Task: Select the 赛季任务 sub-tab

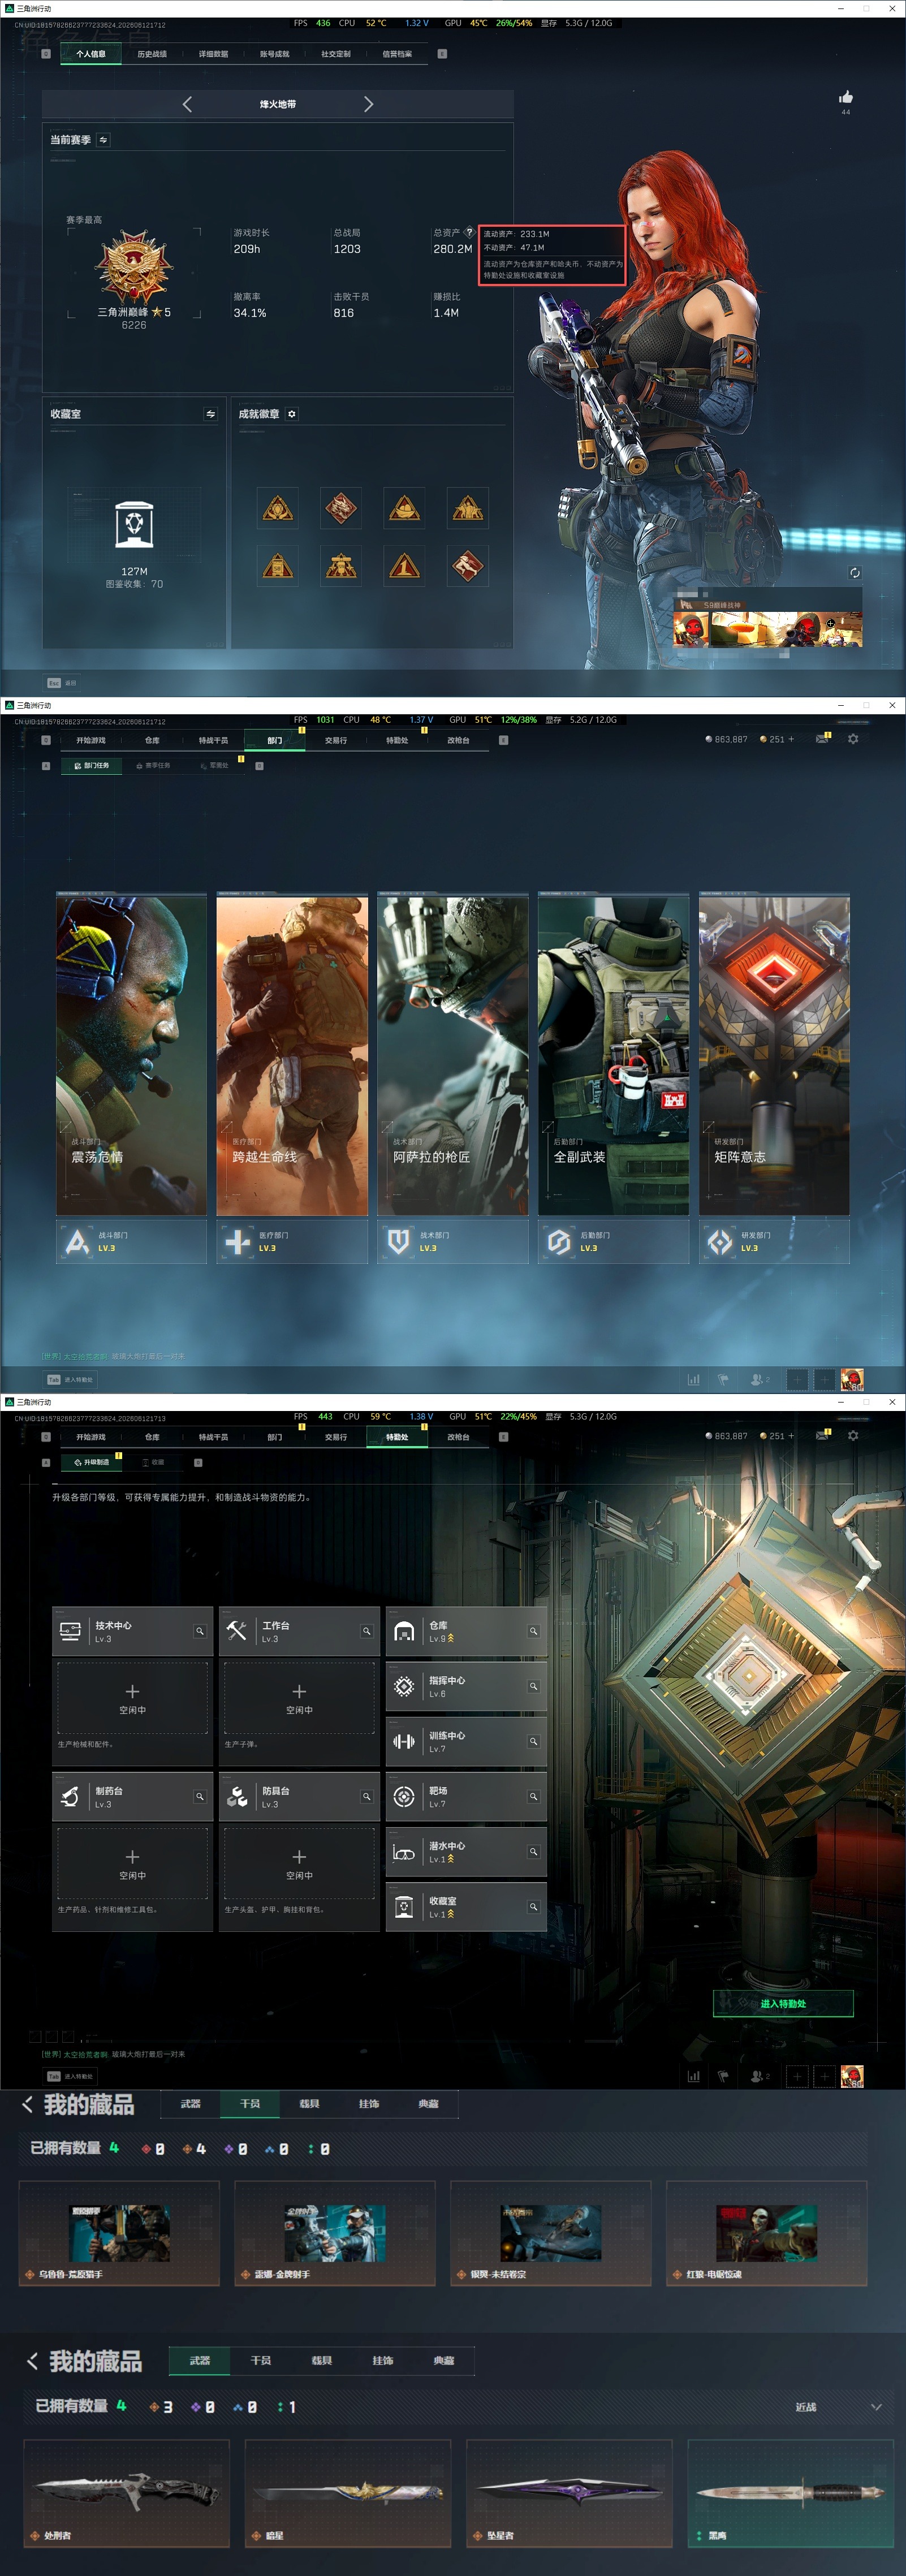Action: tap(153, 765)
